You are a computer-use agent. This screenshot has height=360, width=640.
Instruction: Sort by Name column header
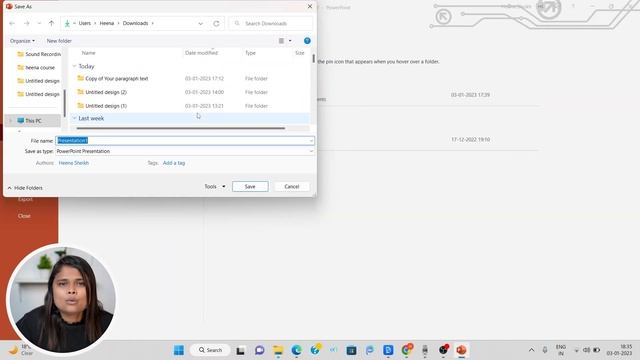[x=89, y=53]
